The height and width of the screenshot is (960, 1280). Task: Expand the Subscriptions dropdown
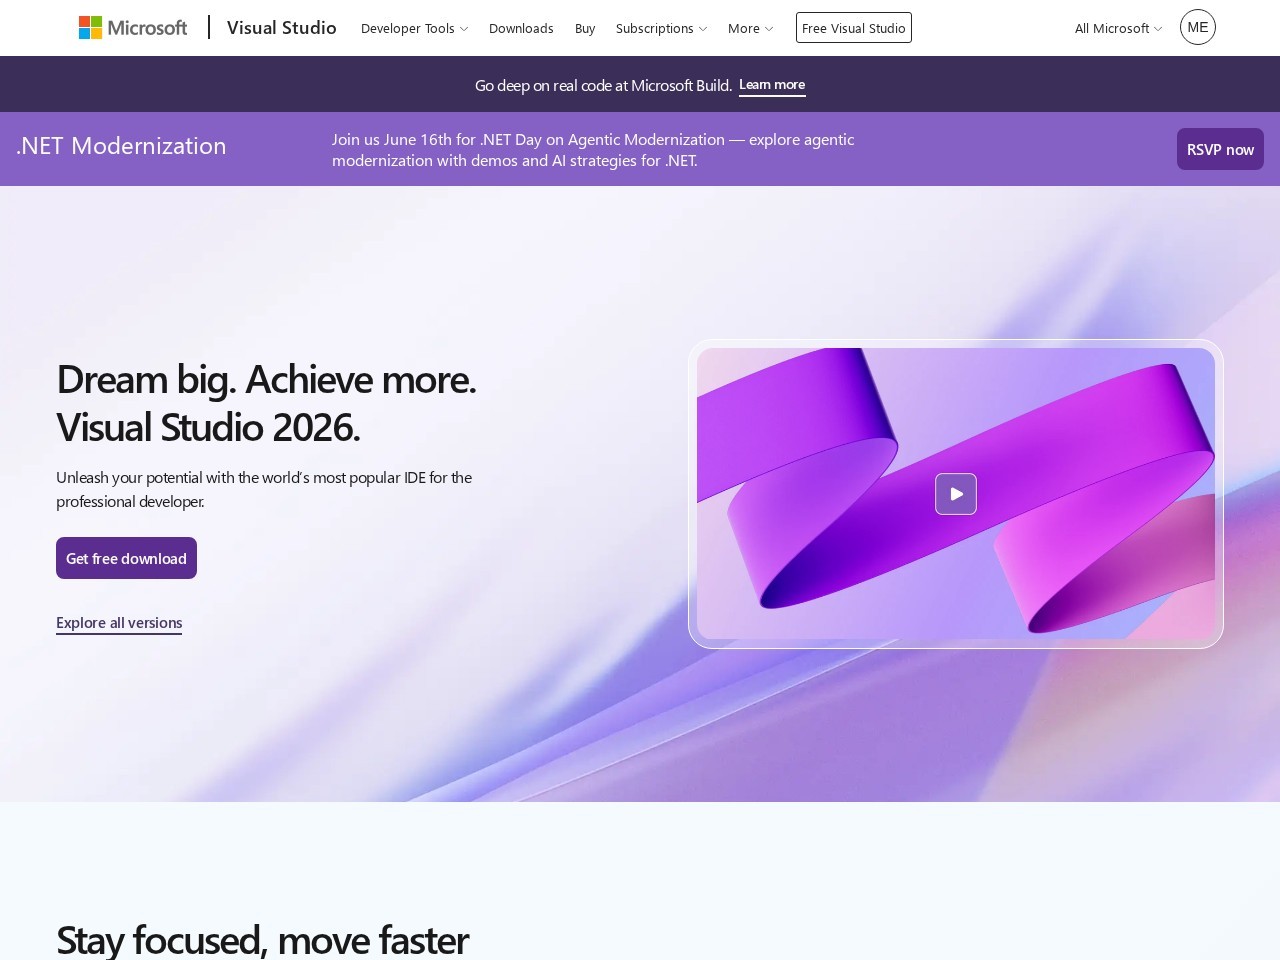(x=661, y=28)
